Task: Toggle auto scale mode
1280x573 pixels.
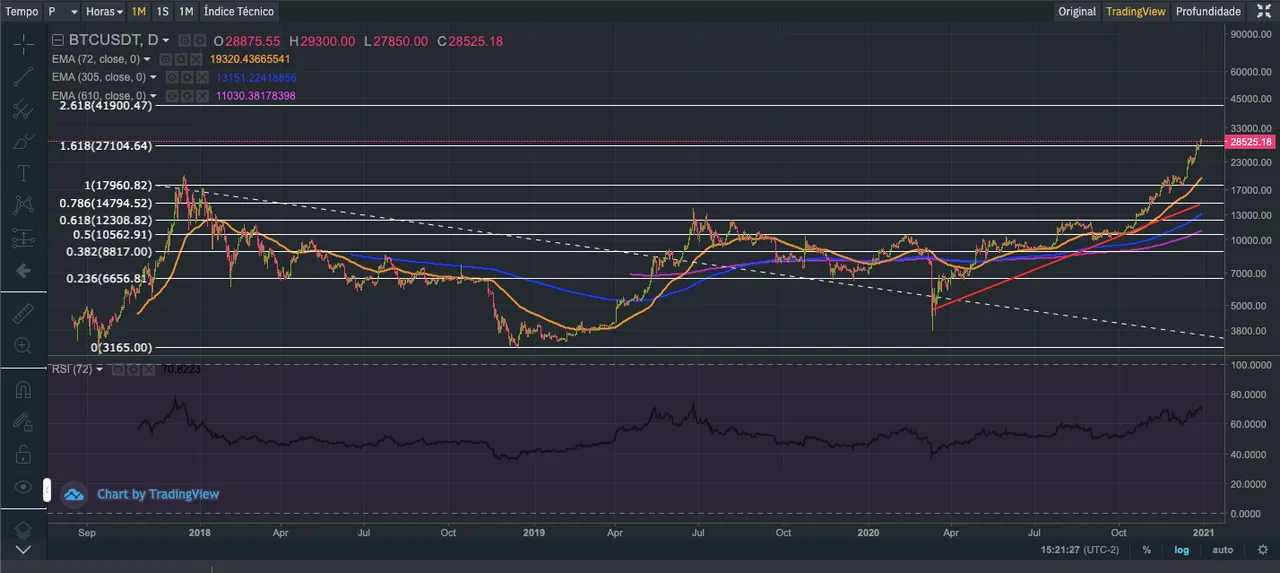Action: [1222, 550]
